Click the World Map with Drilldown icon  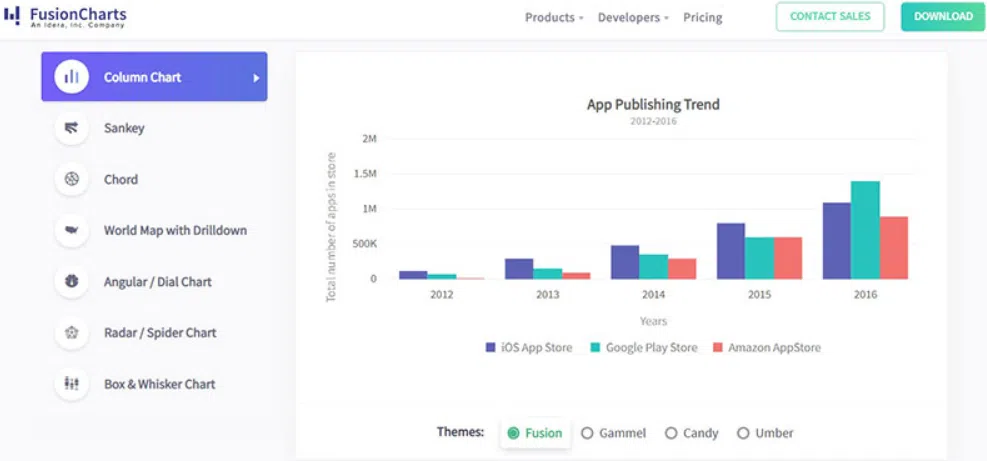pos(72,230)
